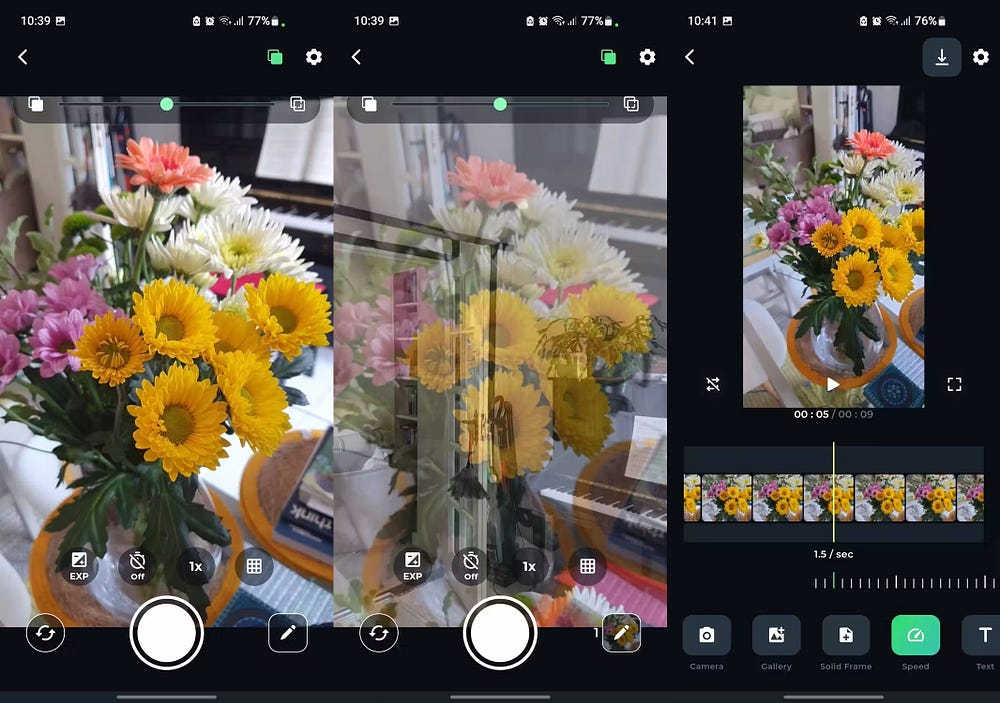1000x703 pixels.
Task: Click the 00 : 05 timecode
Action: click(x=811, y=414)
